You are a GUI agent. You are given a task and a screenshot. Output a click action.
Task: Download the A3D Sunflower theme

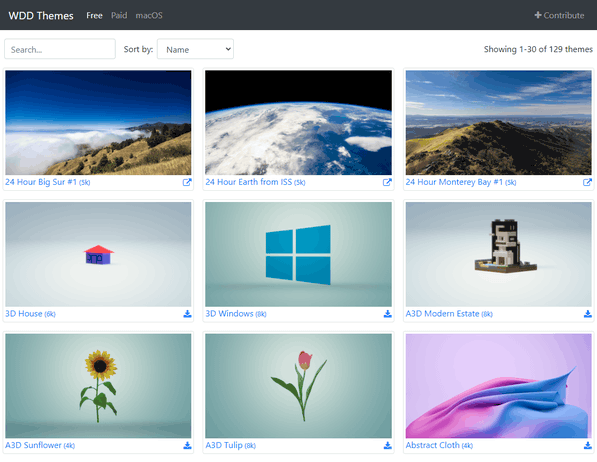tap(187, 445)
